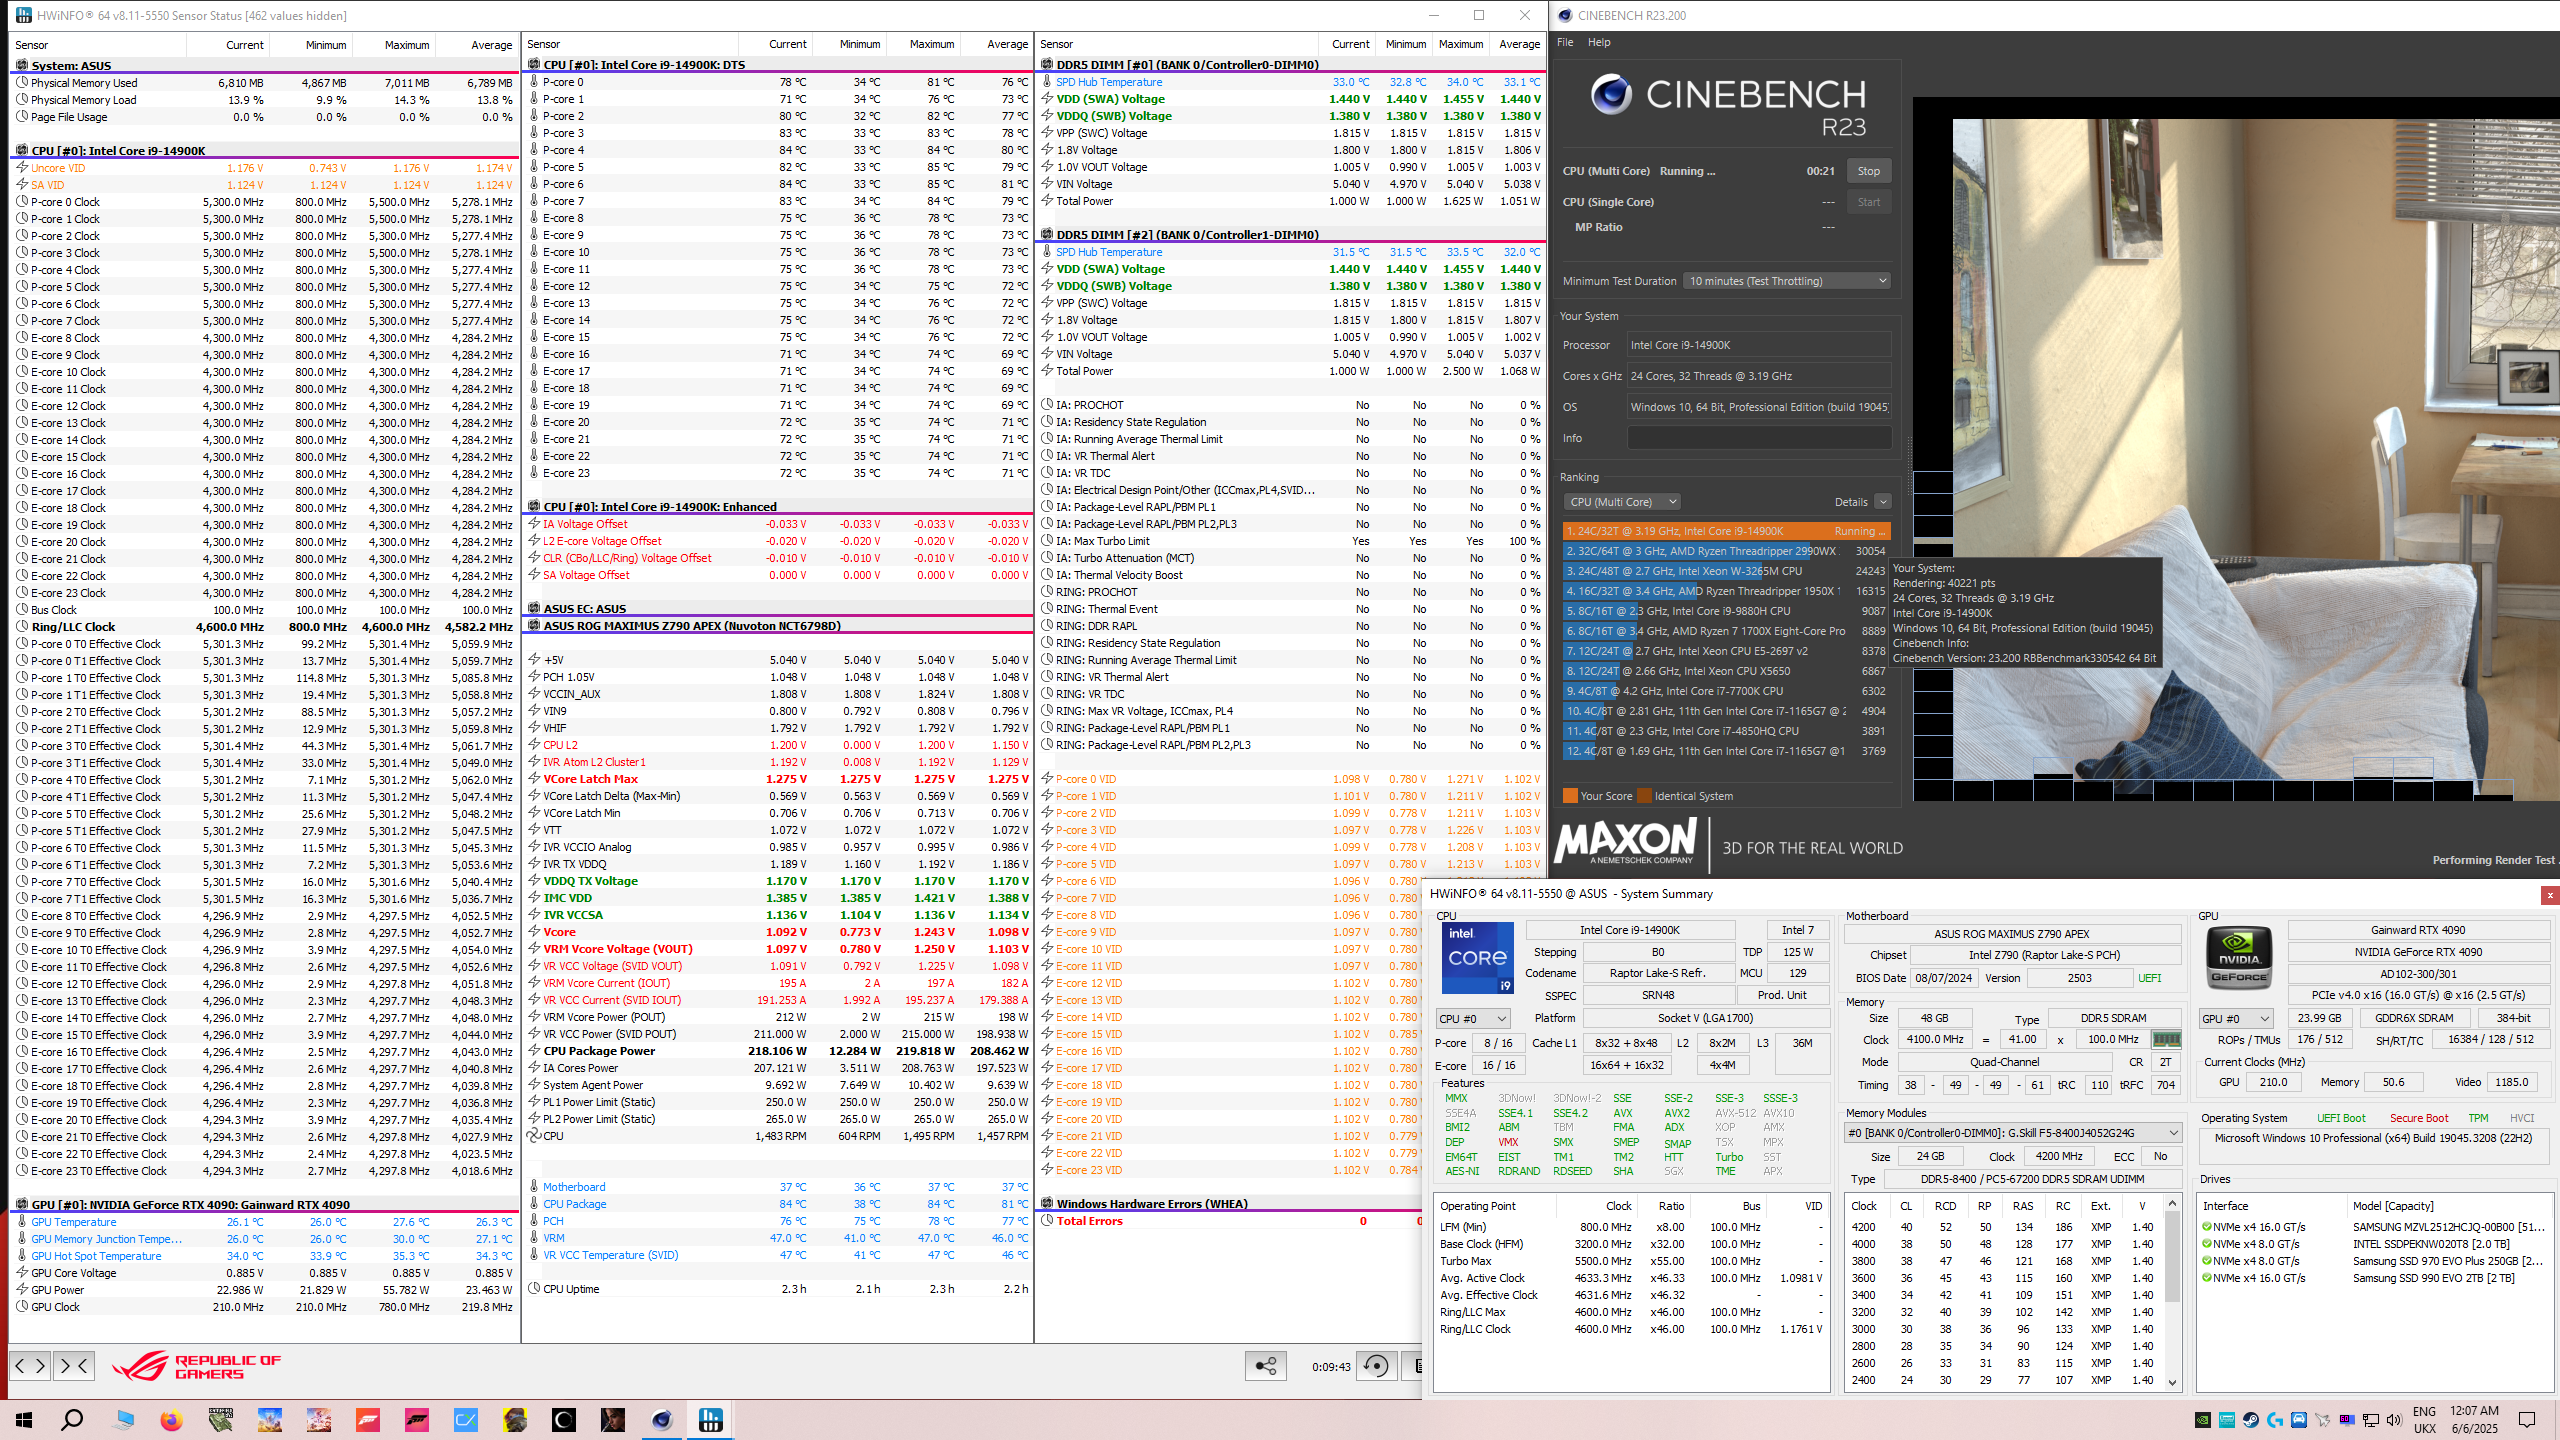Select the VCore Latch Max sensor row
Screen dimensions: 2560x1440
click(778, 779)
